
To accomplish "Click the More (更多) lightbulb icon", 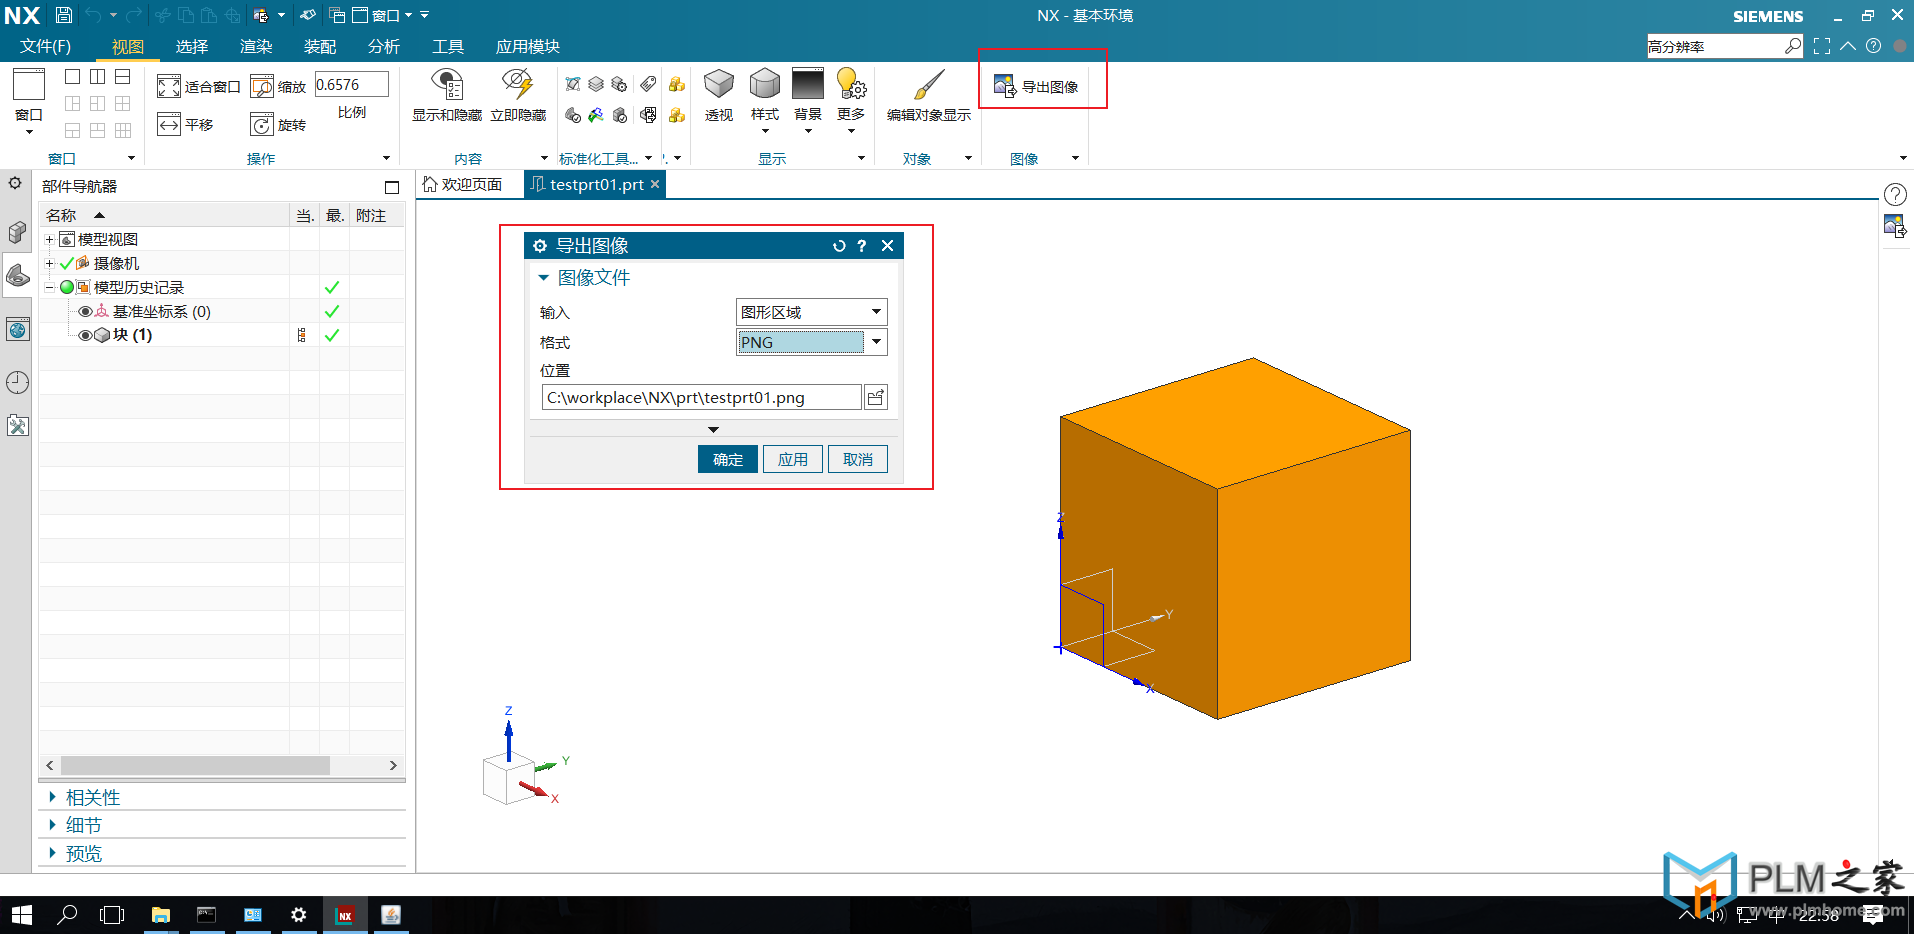I will point(851,84).
